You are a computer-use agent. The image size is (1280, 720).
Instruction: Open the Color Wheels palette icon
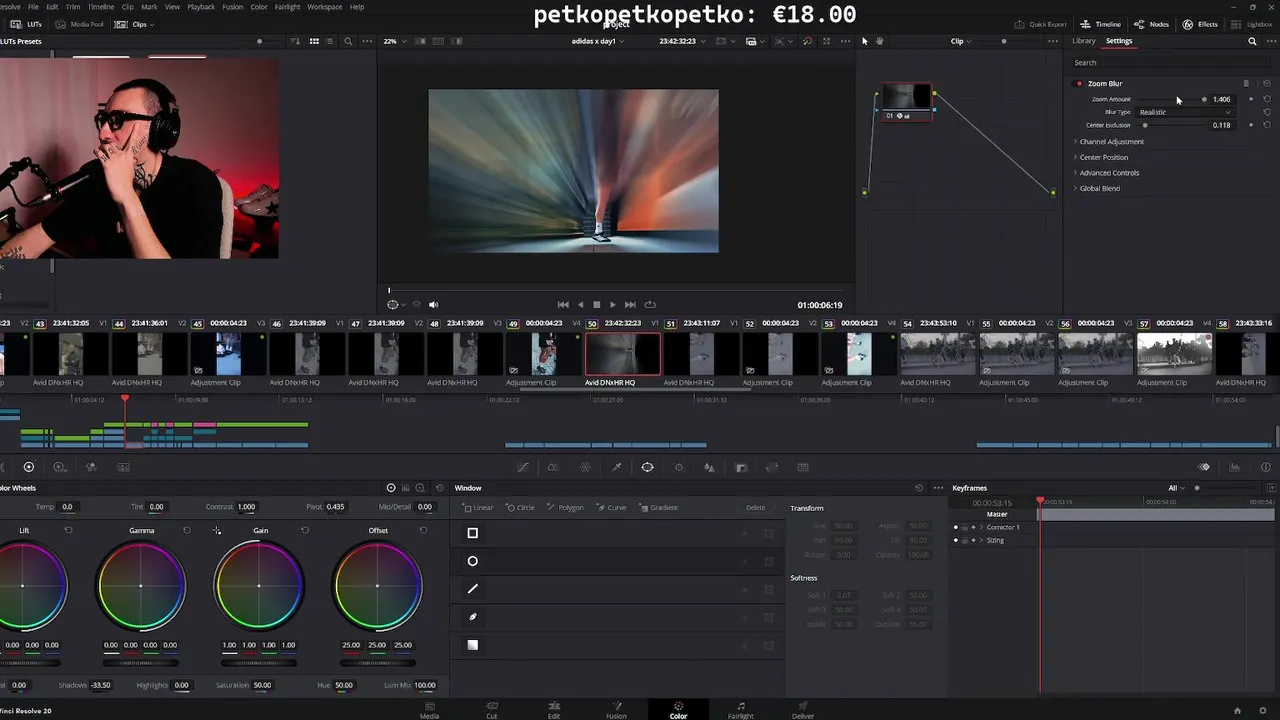tap(28, 467)
